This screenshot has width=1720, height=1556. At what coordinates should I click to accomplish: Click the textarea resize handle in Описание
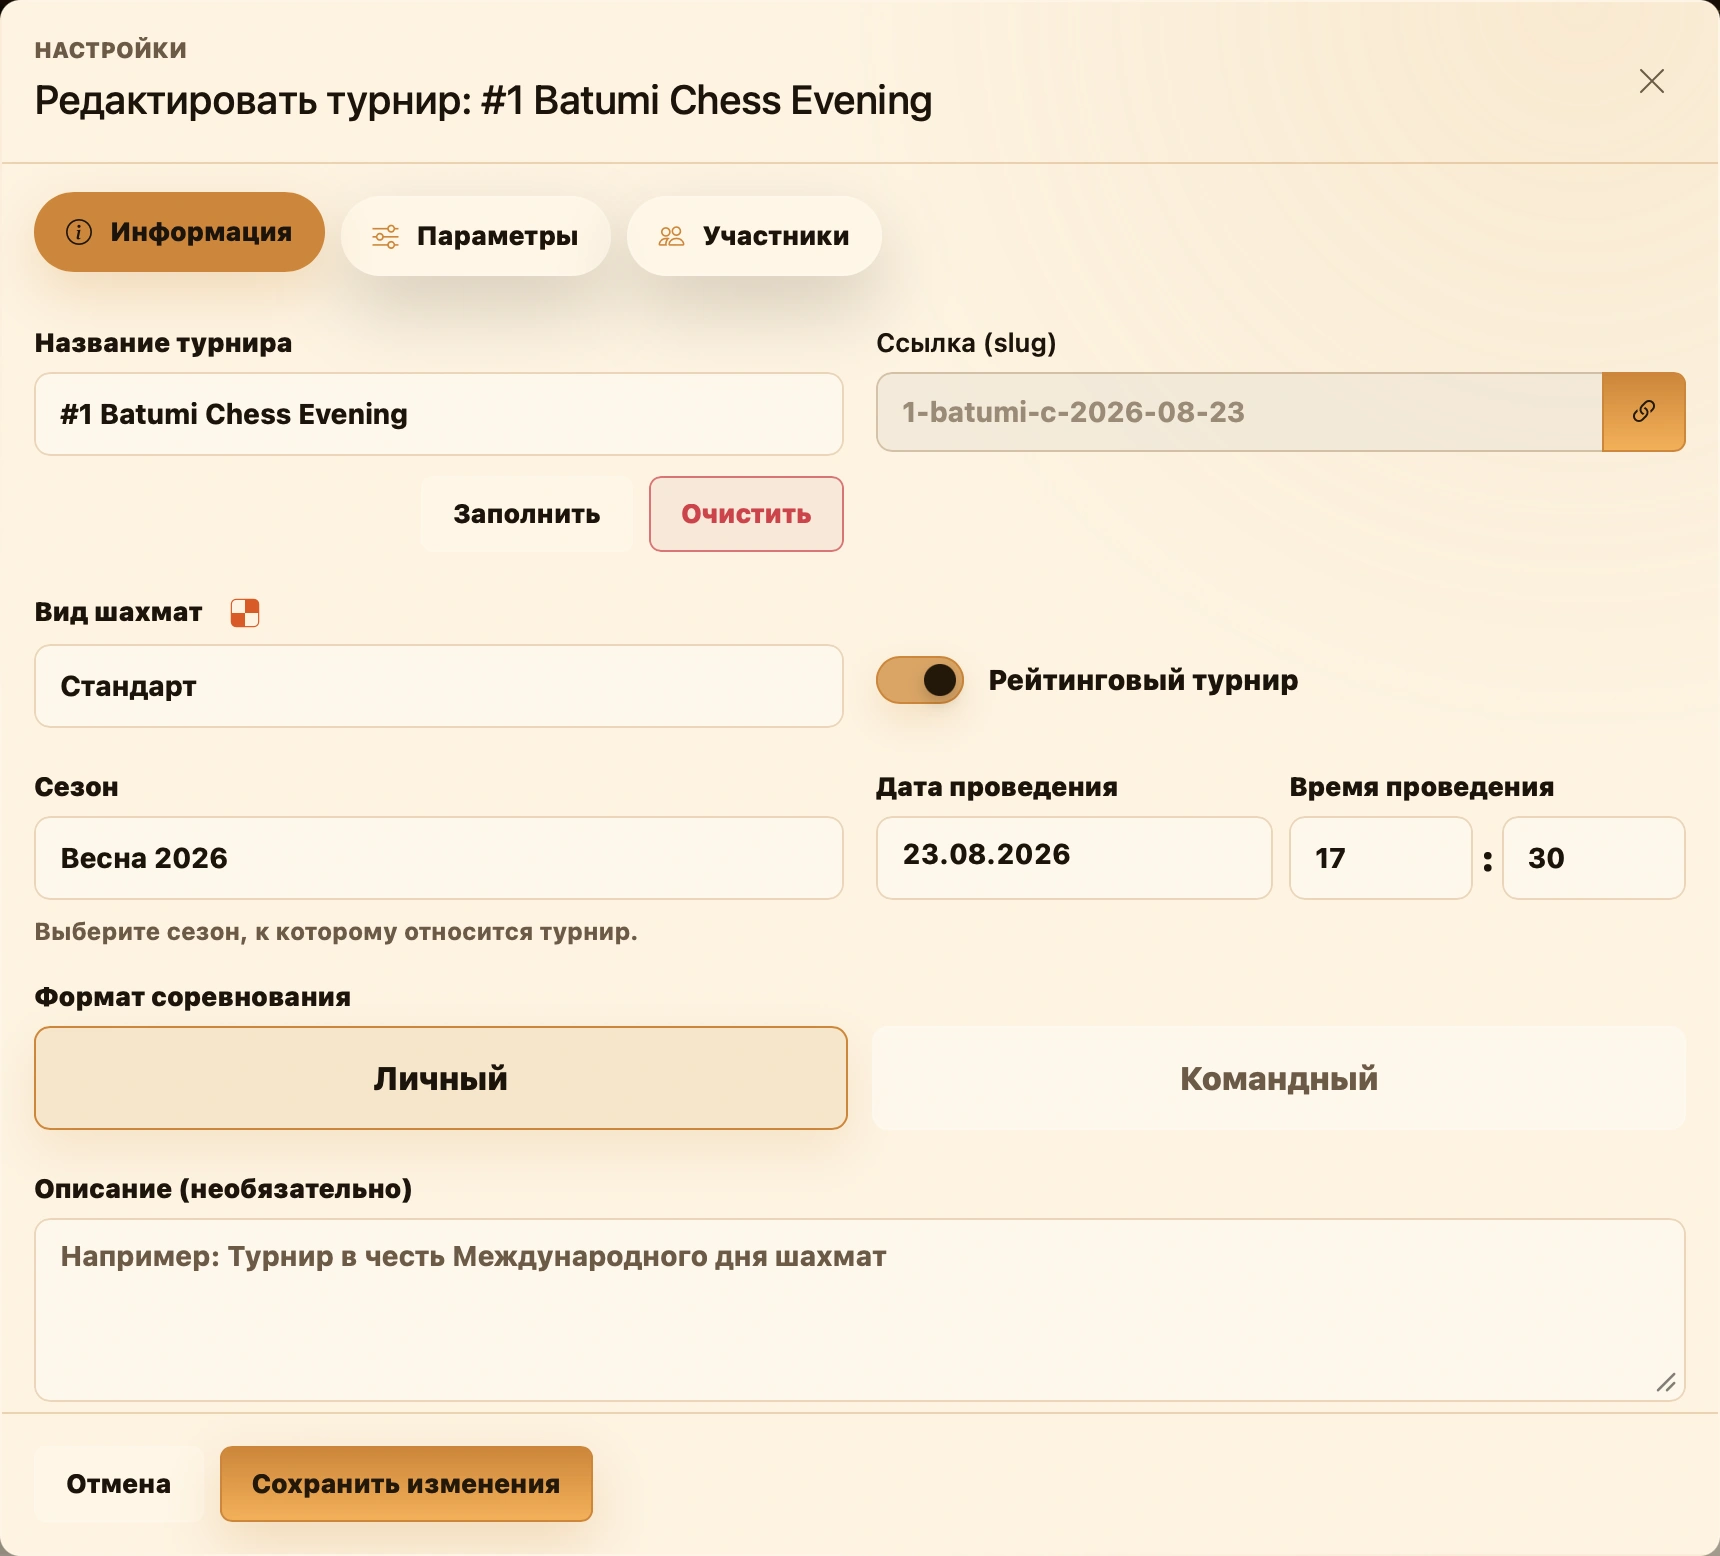point(1666,1382)
